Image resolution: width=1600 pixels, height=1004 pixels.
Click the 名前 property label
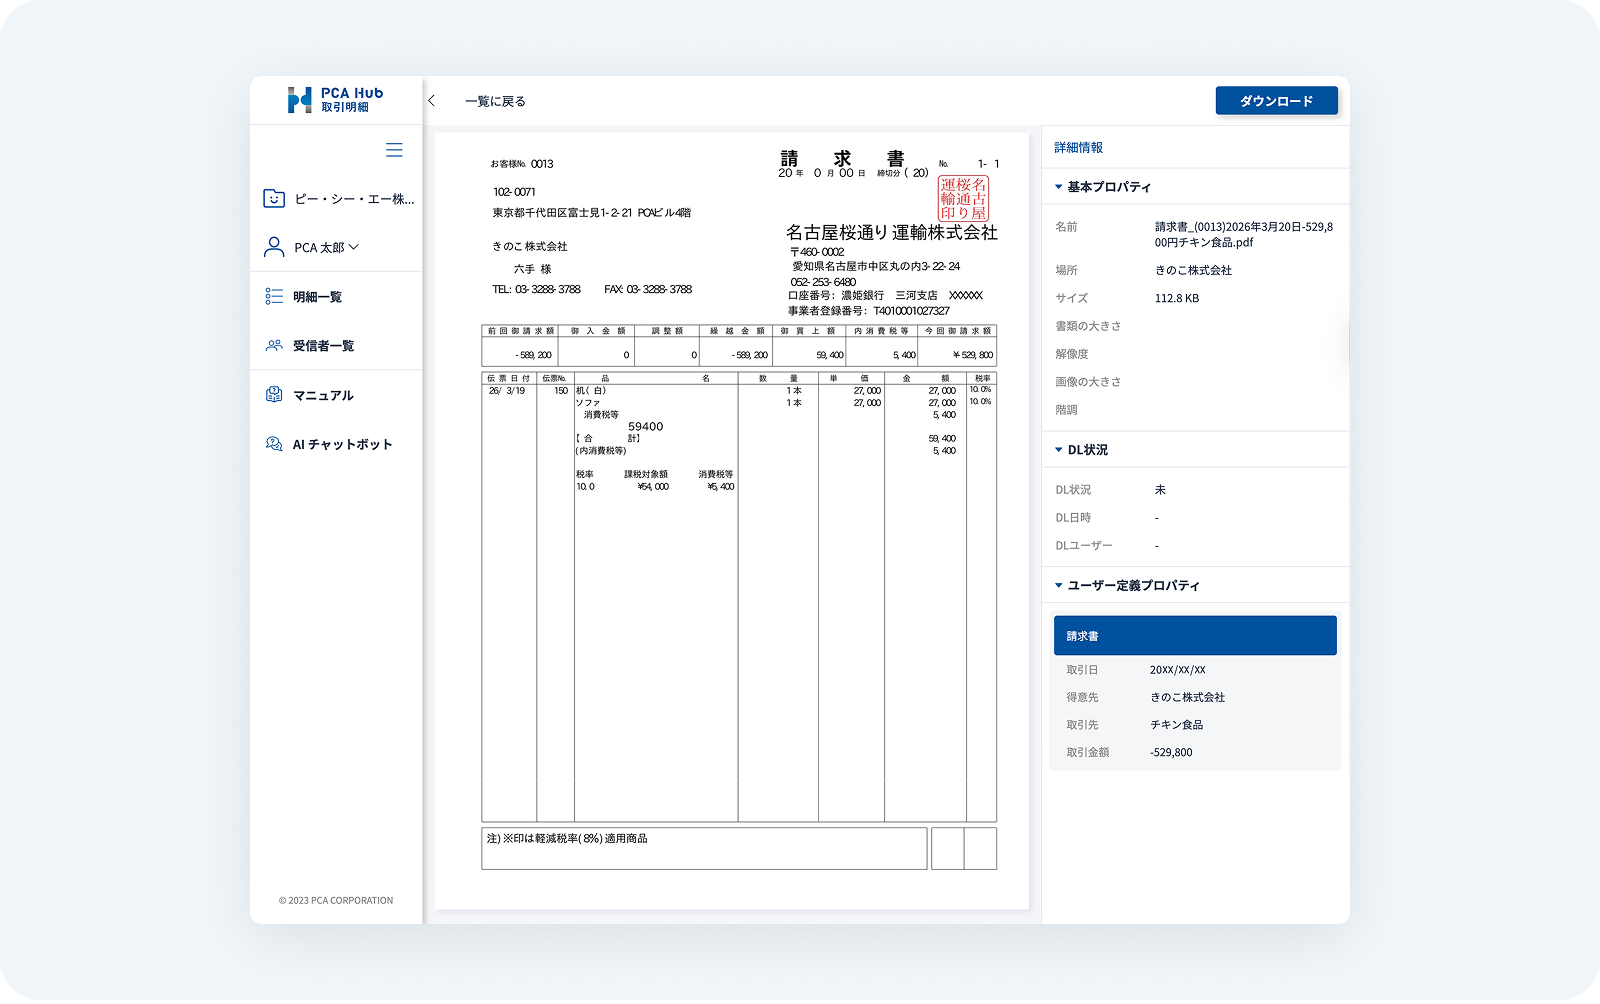pyautogui.click(x=1066, y=227)
